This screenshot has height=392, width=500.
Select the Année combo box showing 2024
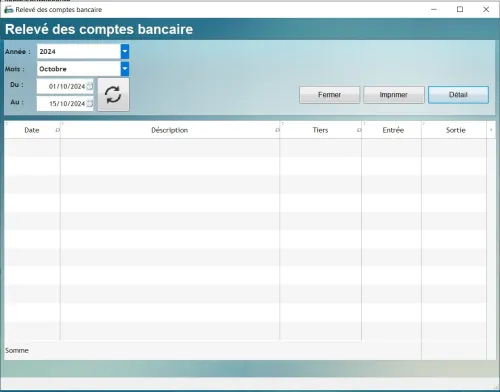(83, 51)
